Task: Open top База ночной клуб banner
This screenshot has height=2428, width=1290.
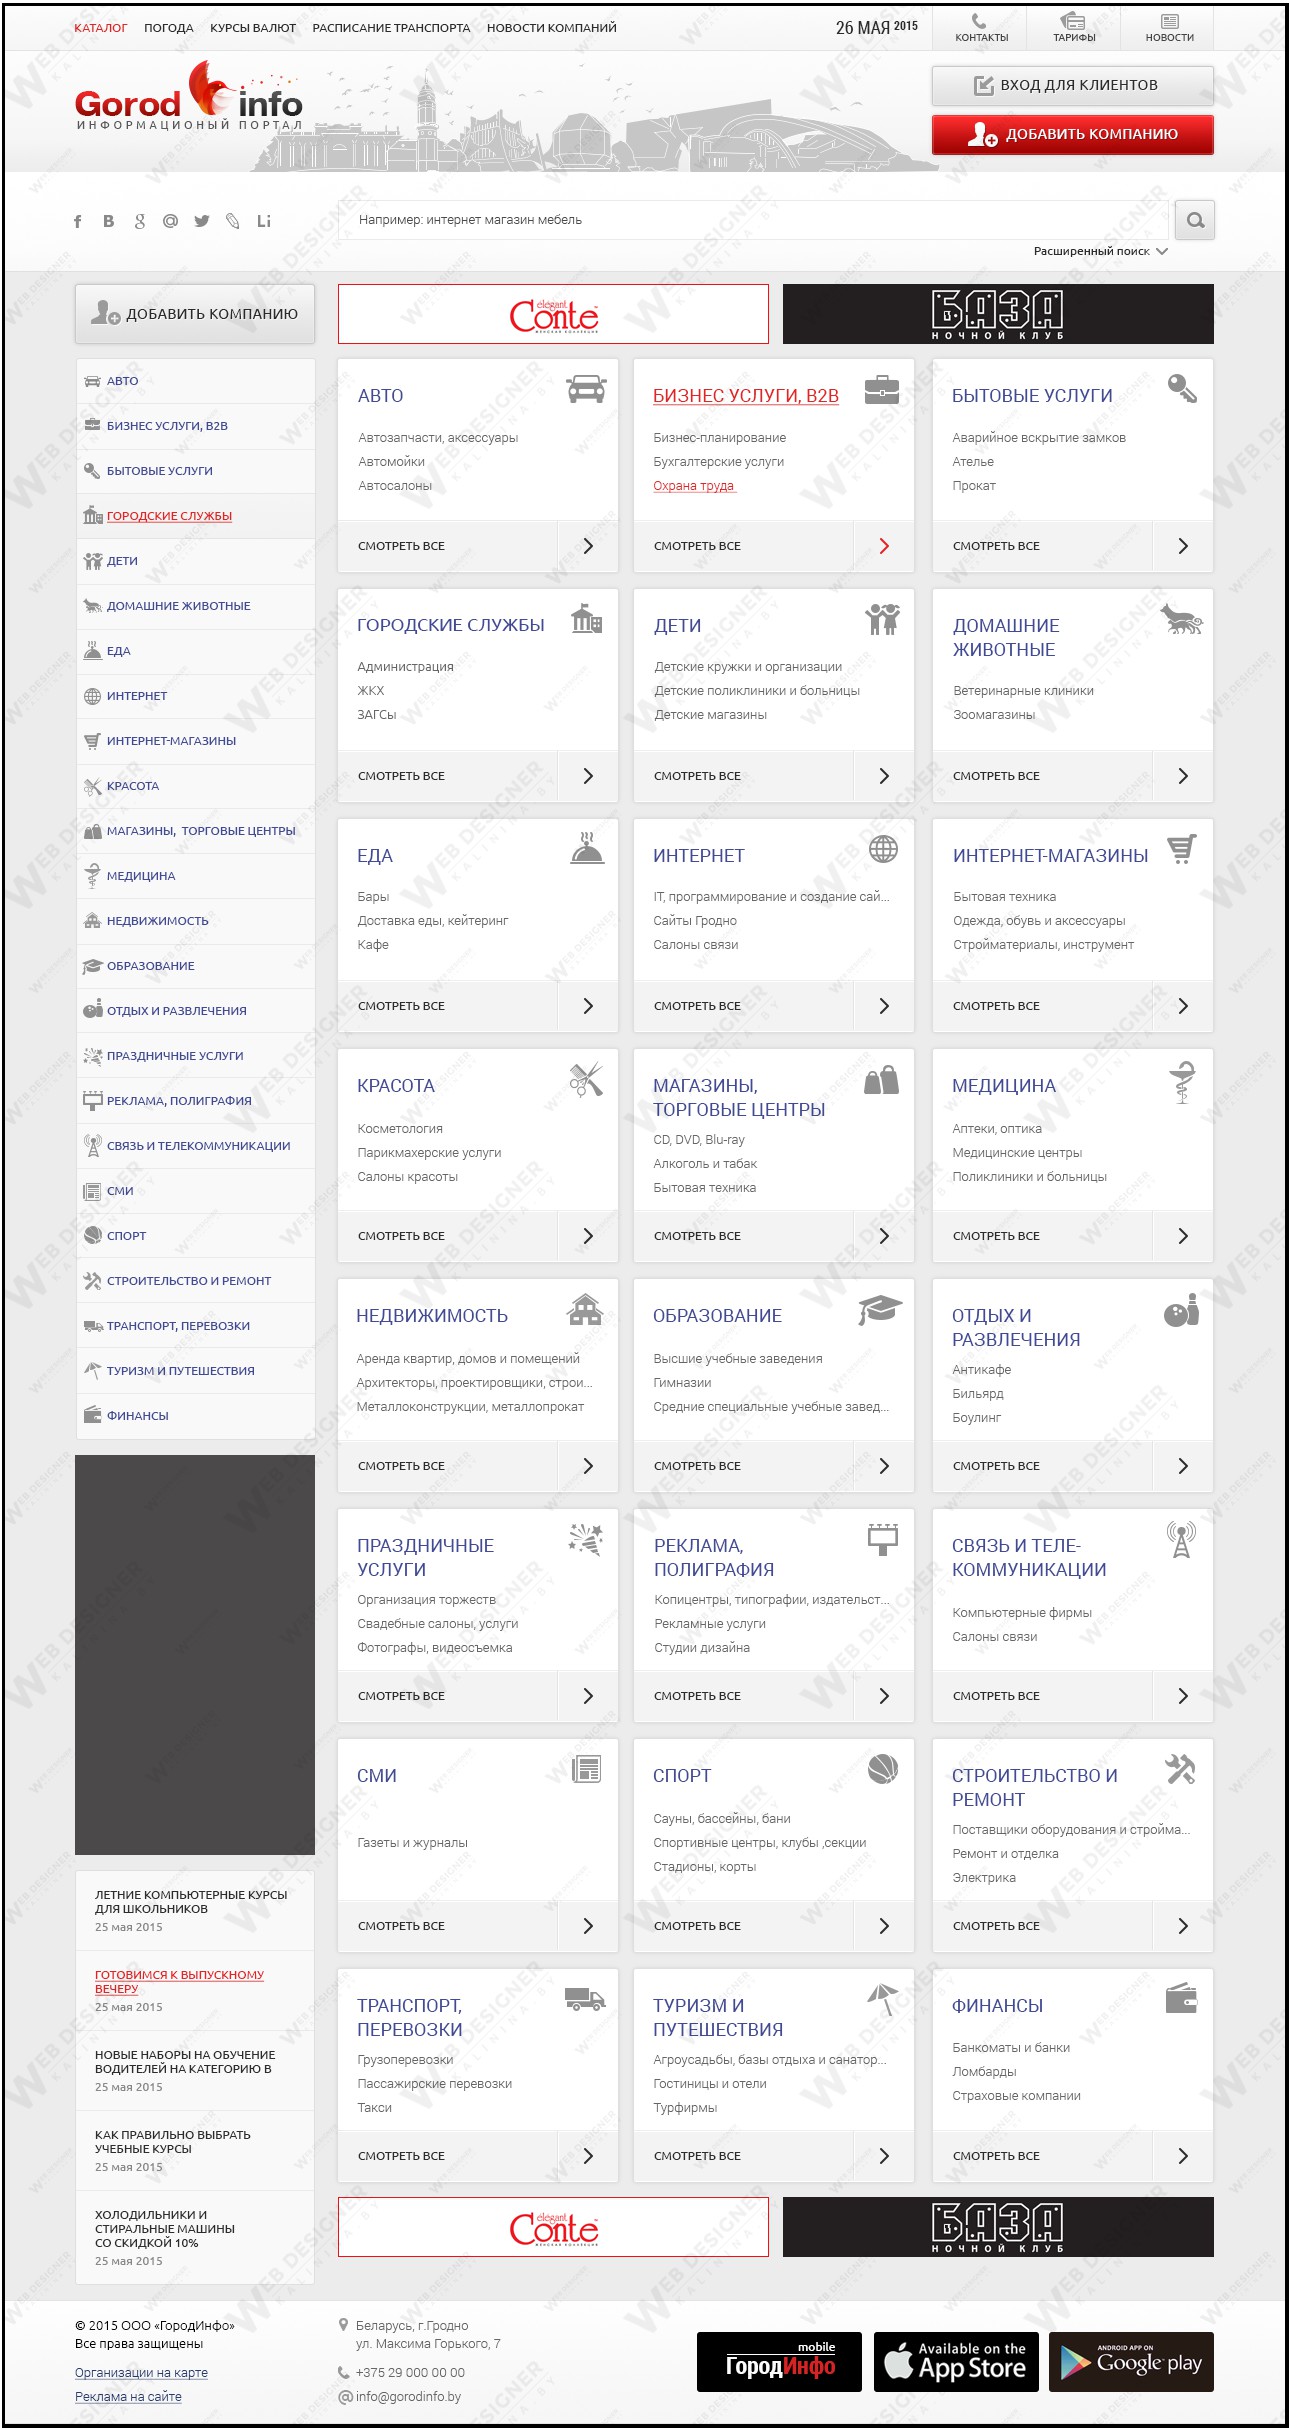Action: (x=998, y=314)
